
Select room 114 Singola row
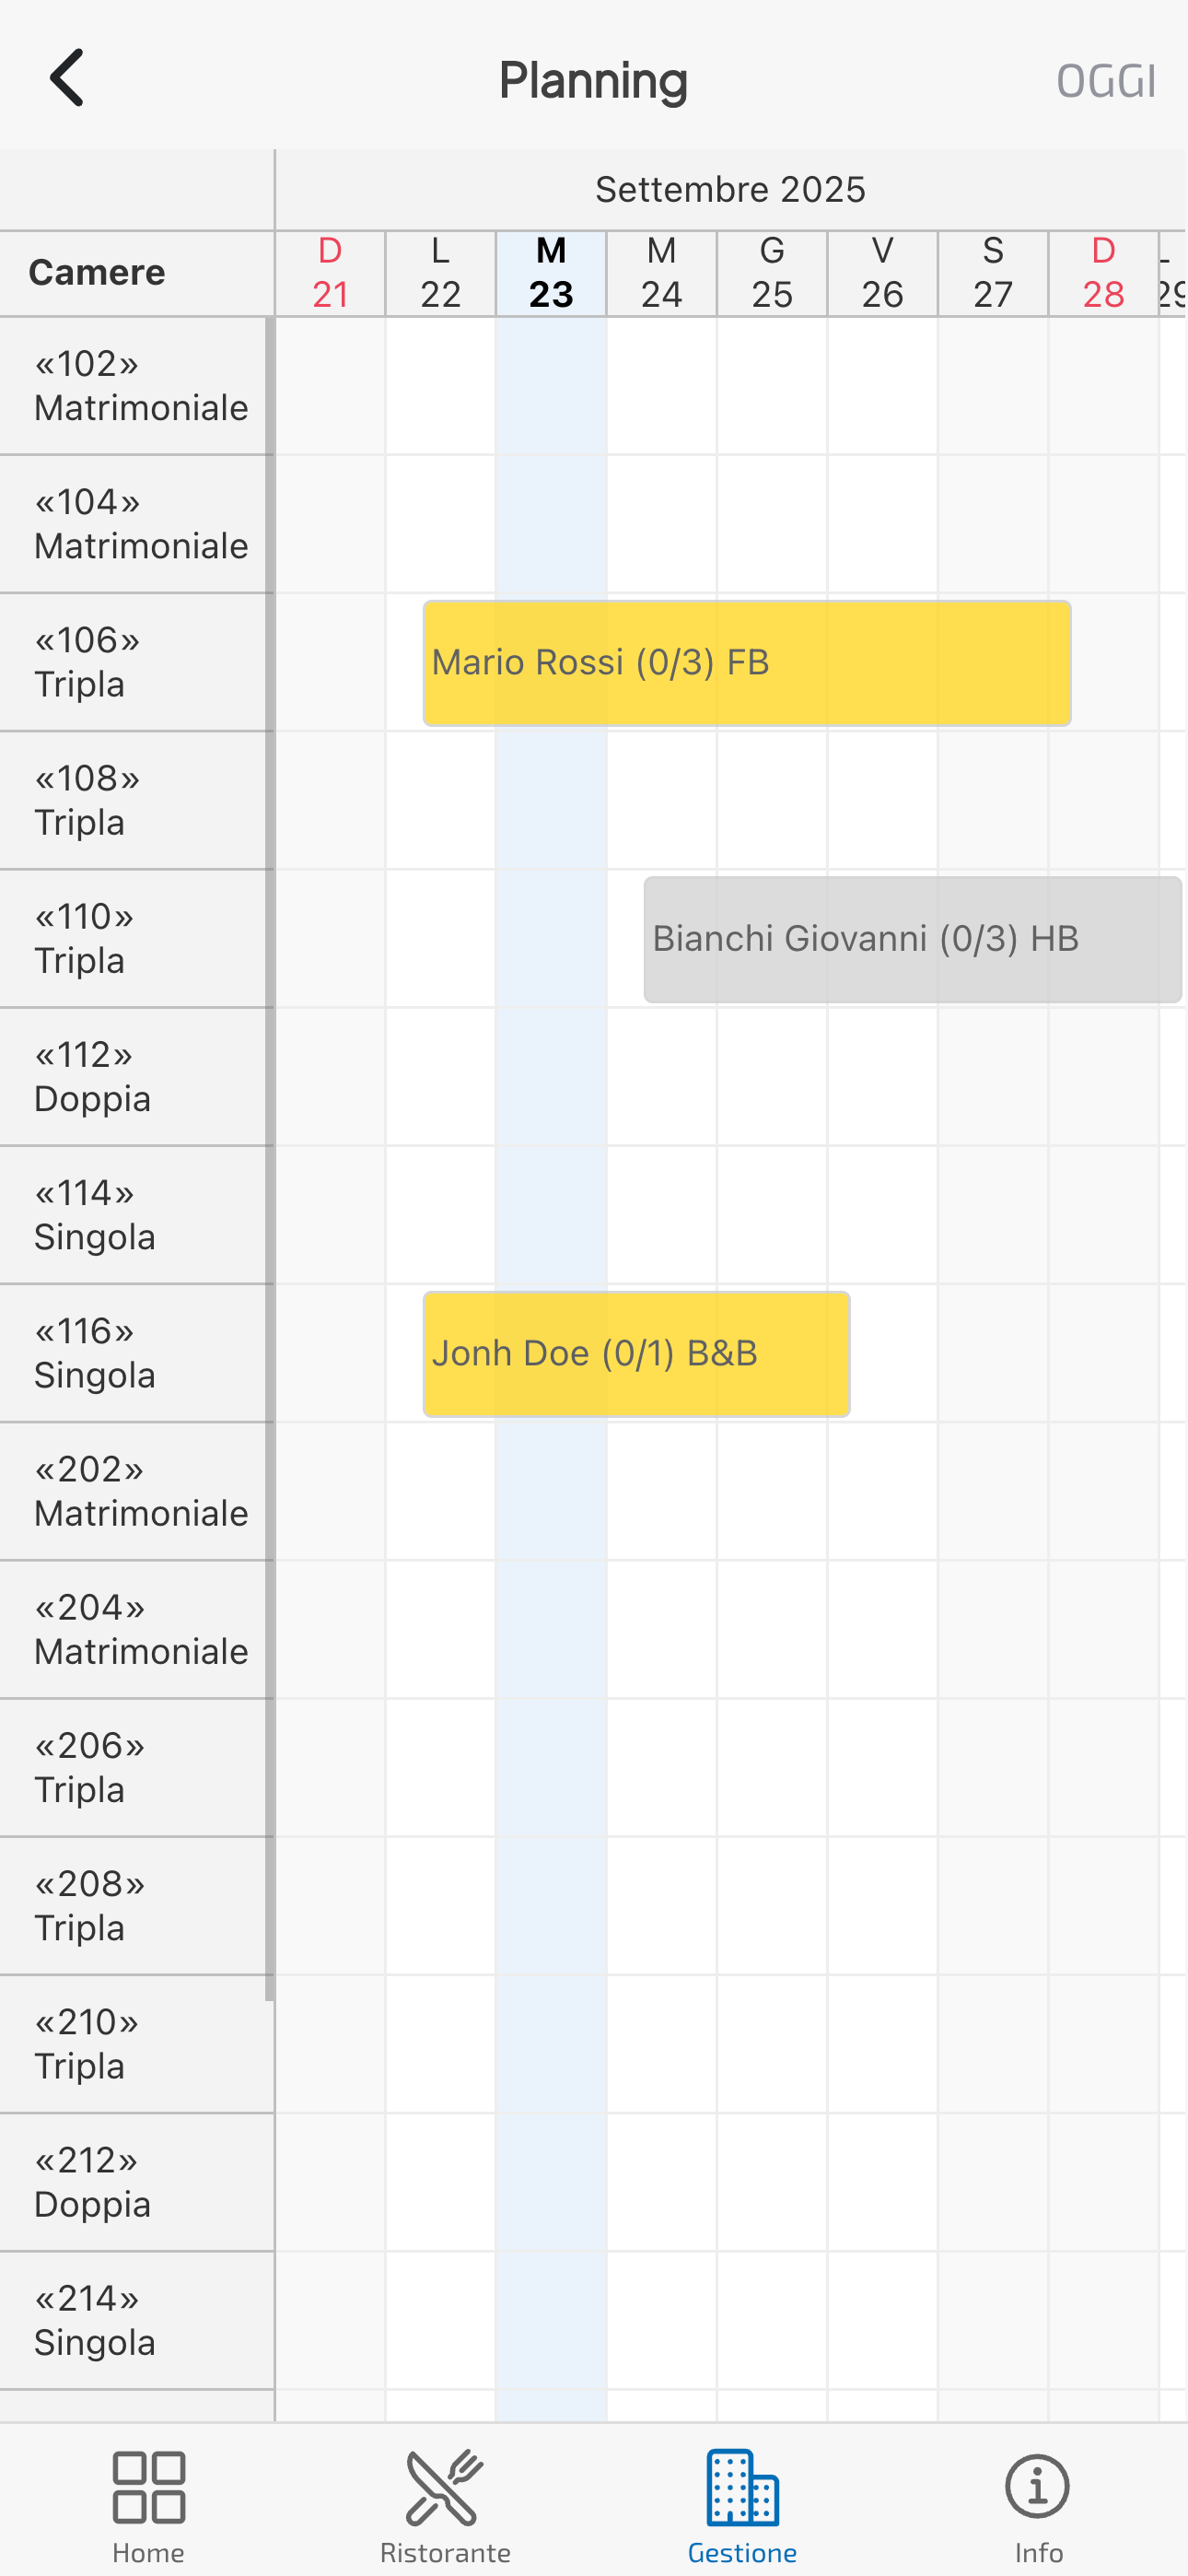pyautogui.click(x=136, y=1215)
